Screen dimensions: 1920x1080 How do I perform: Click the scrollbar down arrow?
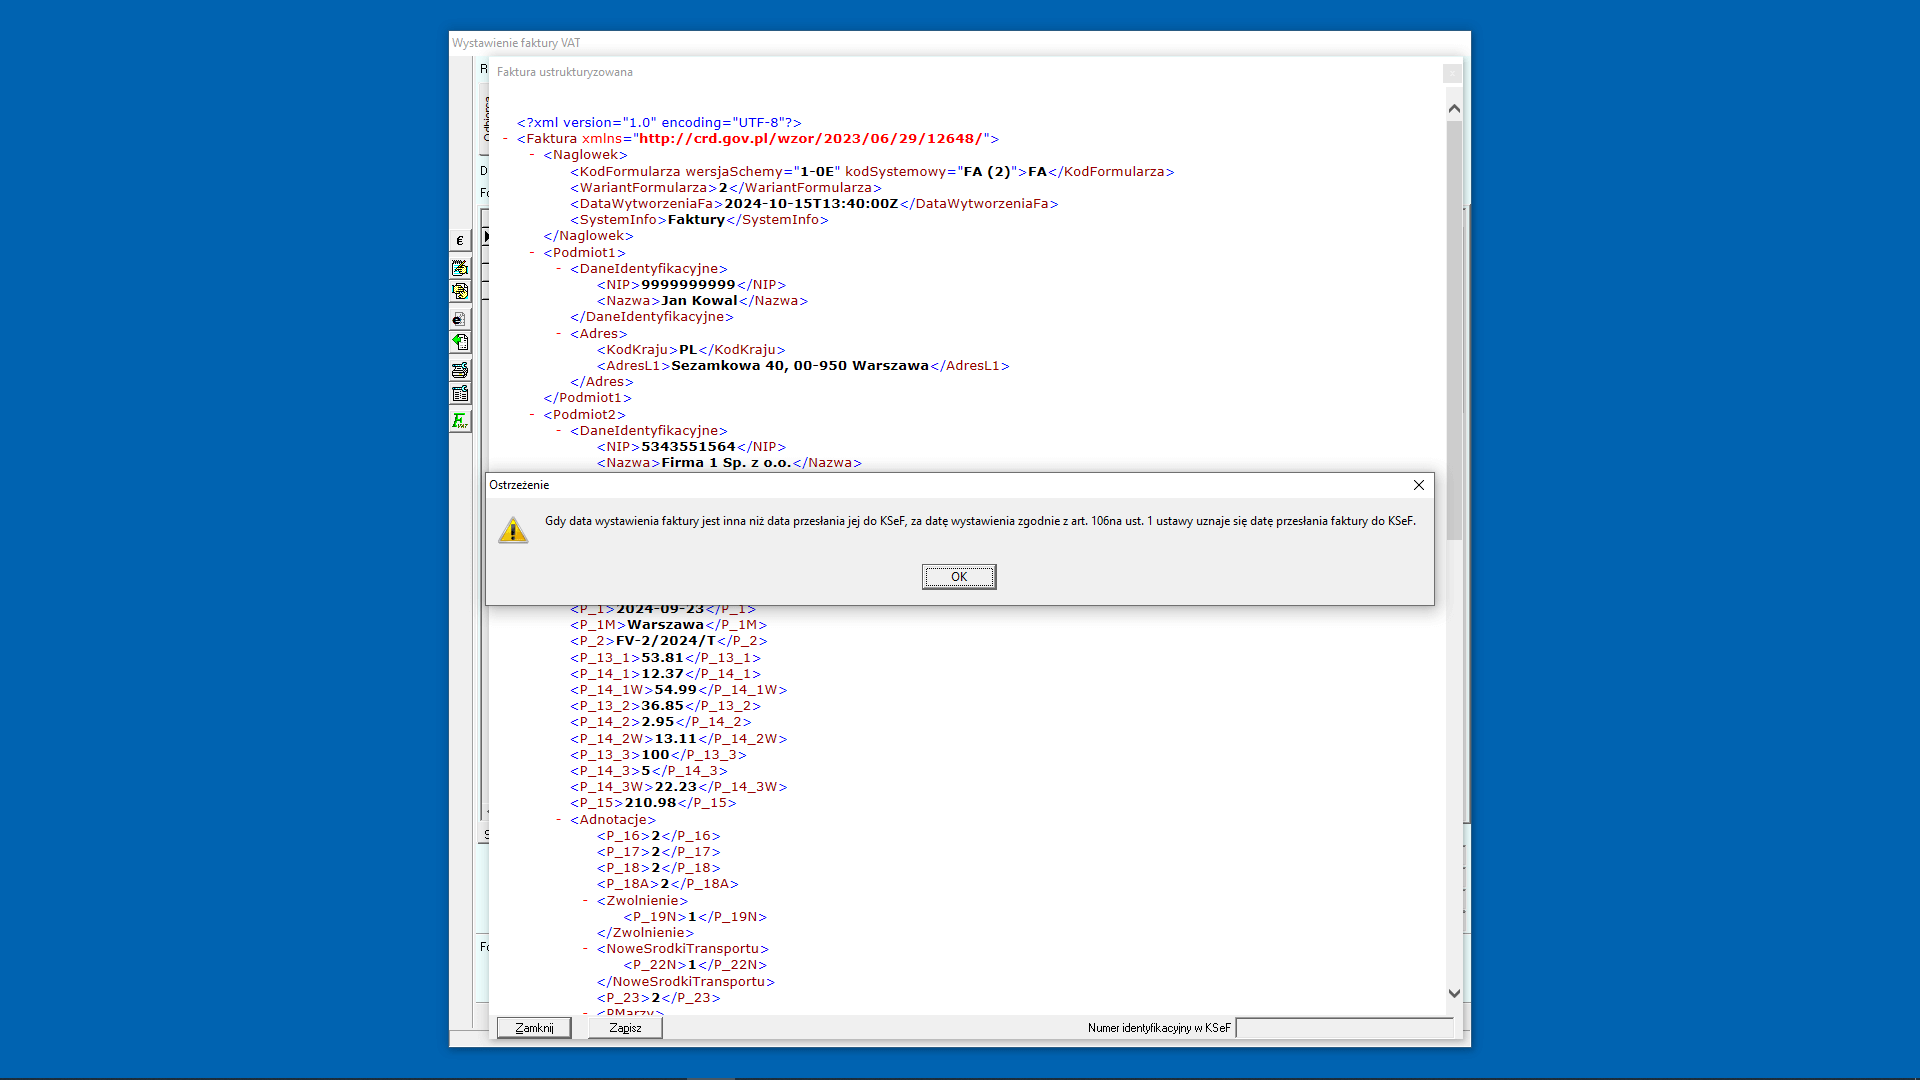[x=1455, y=993]
